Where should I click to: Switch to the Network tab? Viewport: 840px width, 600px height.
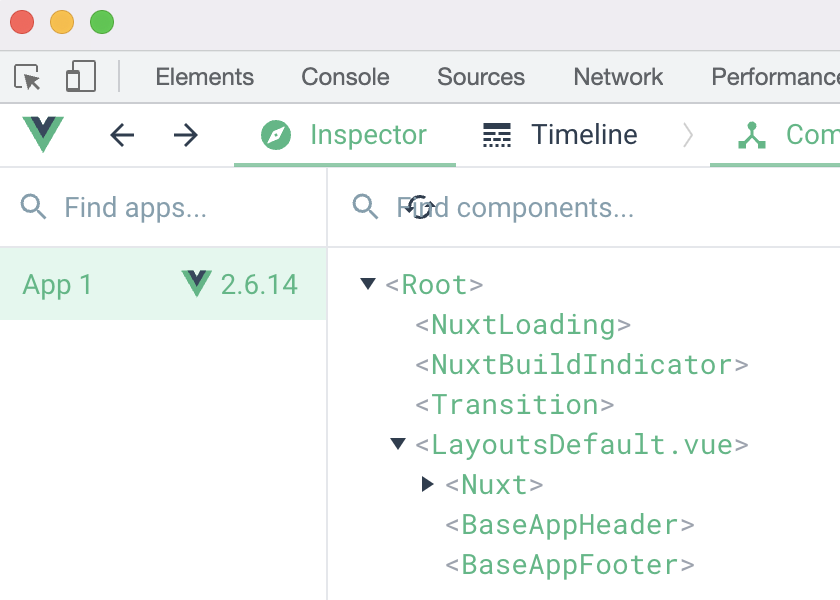[617, 76]
